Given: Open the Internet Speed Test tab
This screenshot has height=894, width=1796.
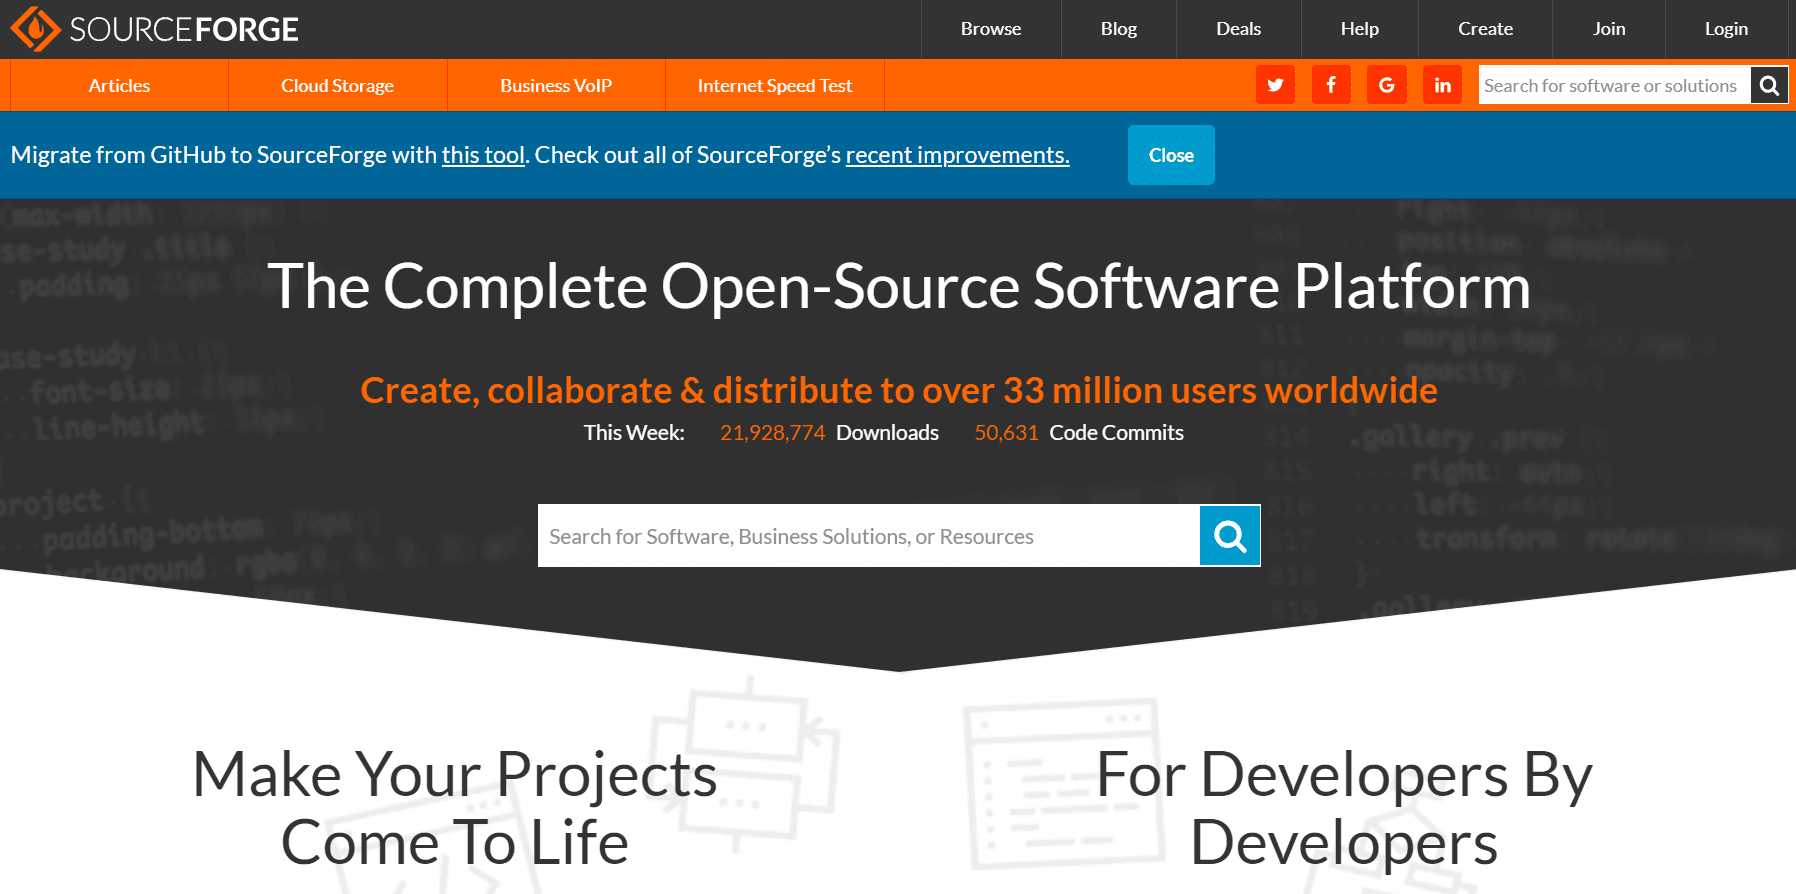Looking at the screenshot, I should [775, 85].
